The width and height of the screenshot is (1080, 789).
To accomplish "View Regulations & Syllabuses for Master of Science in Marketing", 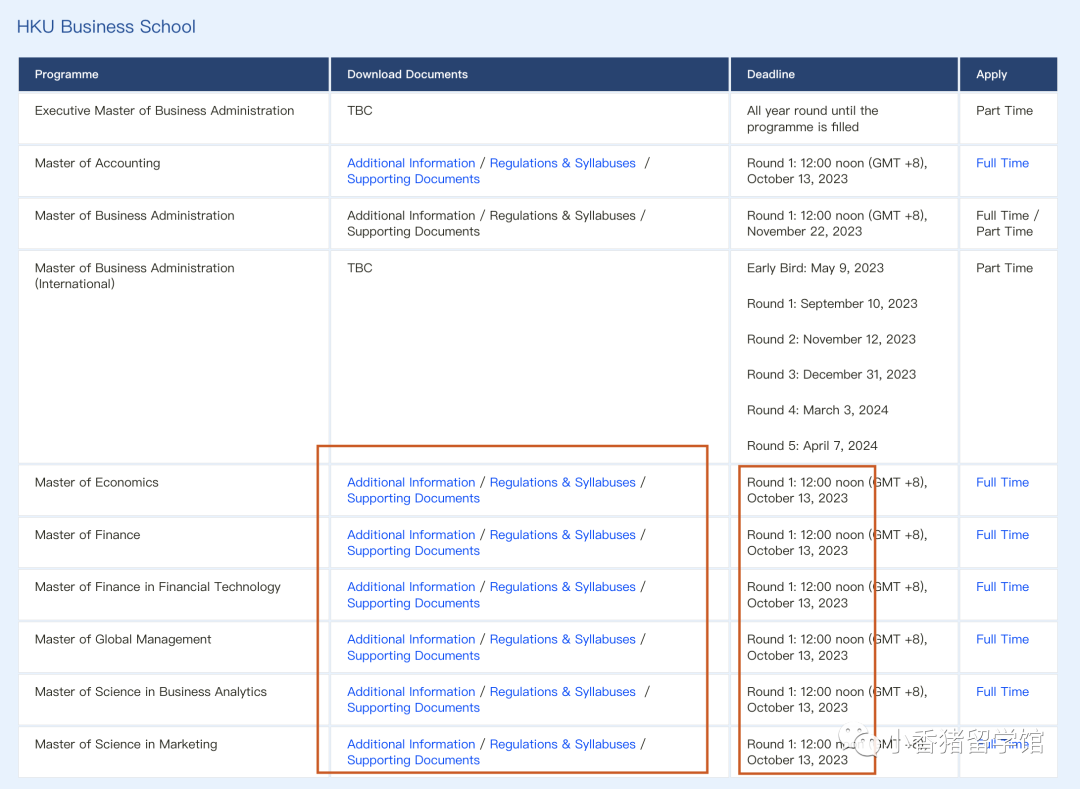I will pos(563,744).
